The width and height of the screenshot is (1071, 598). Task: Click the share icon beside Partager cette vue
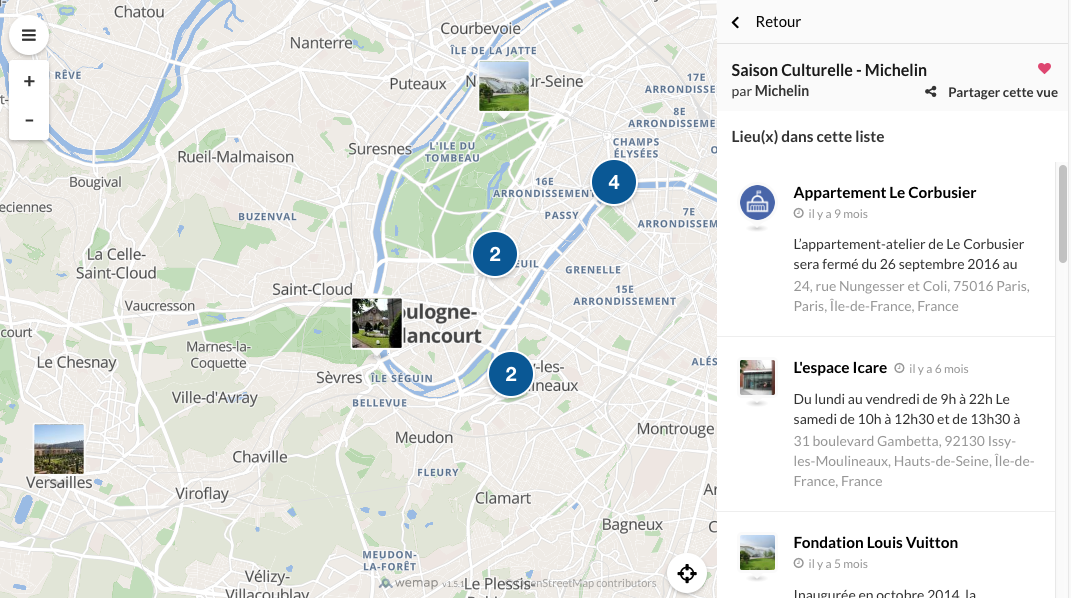[931, 92]
